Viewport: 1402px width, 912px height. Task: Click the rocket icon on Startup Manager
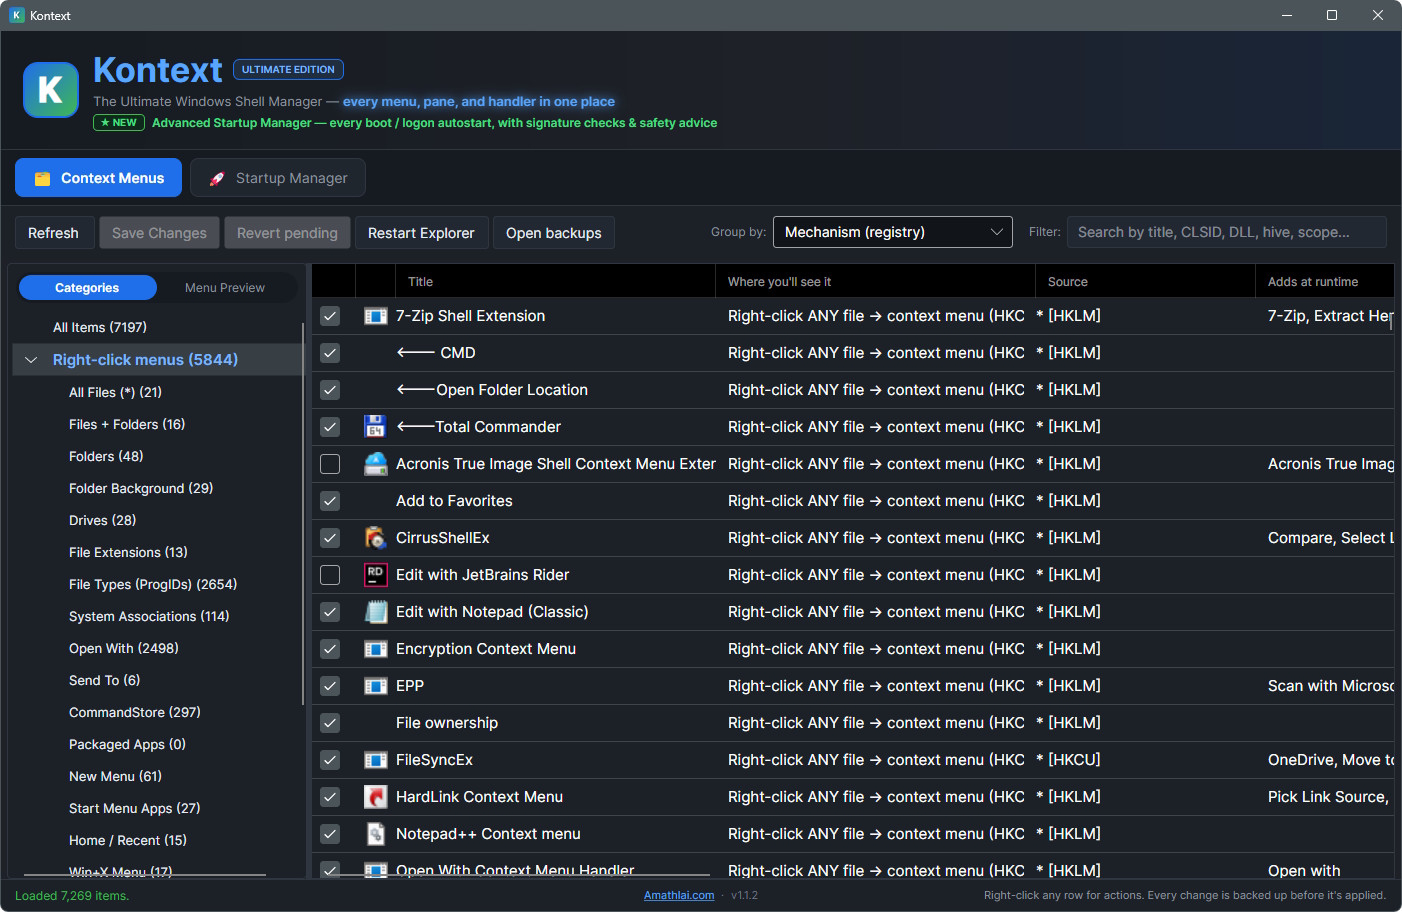point(217,178)
